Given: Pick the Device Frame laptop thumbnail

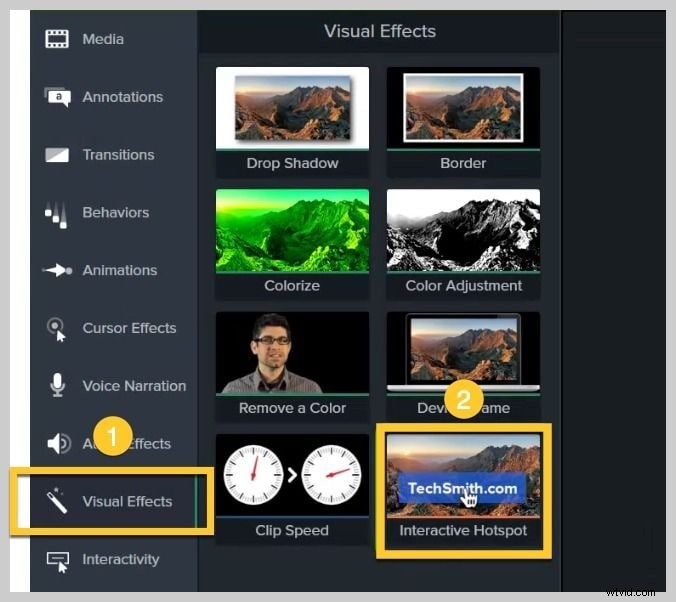Looking at the screenshot, I should (x=463, y=352).
